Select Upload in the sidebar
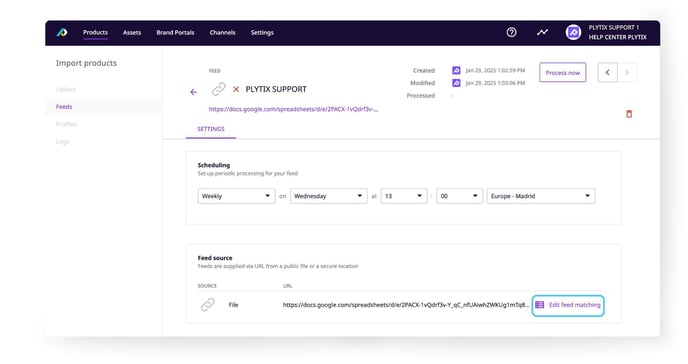Viewport: 688px width, 364px height. [66, 89]
